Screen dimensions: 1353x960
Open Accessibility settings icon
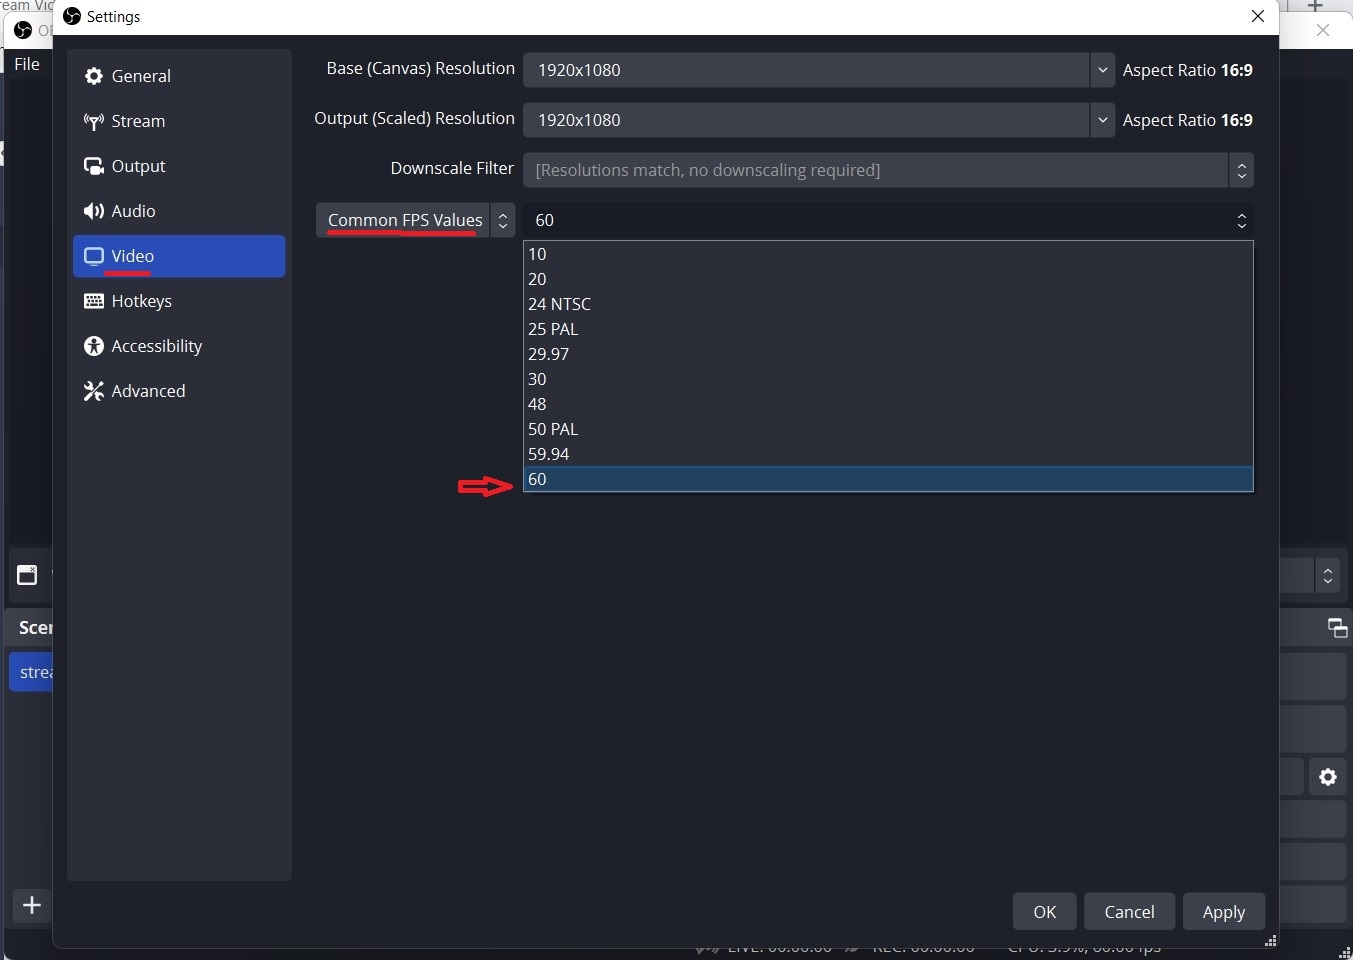pyautogui.click(x=94, y=346)
